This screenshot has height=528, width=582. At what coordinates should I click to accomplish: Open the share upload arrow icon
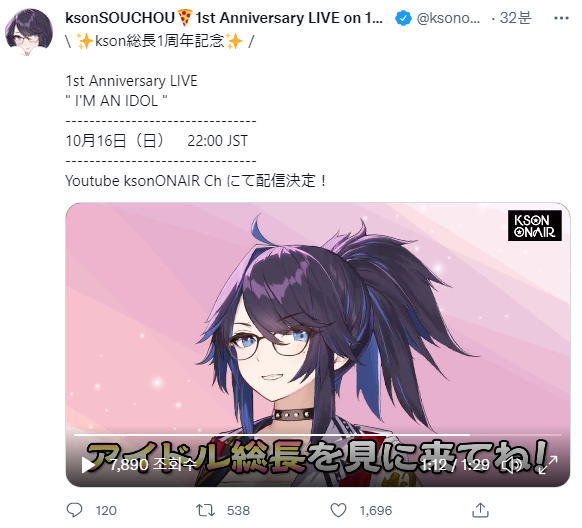coord(480,510)
